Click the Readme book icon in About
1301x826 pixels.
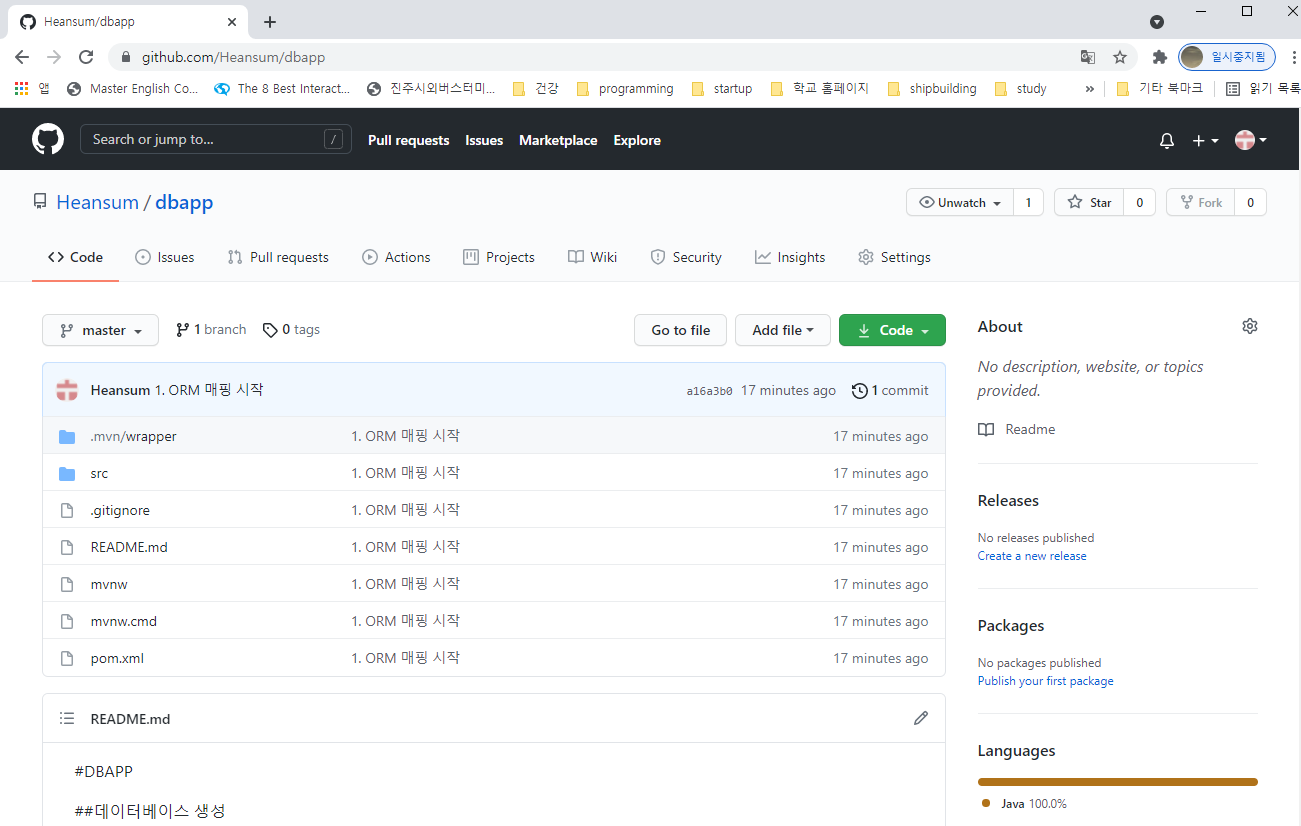point(986,429)
